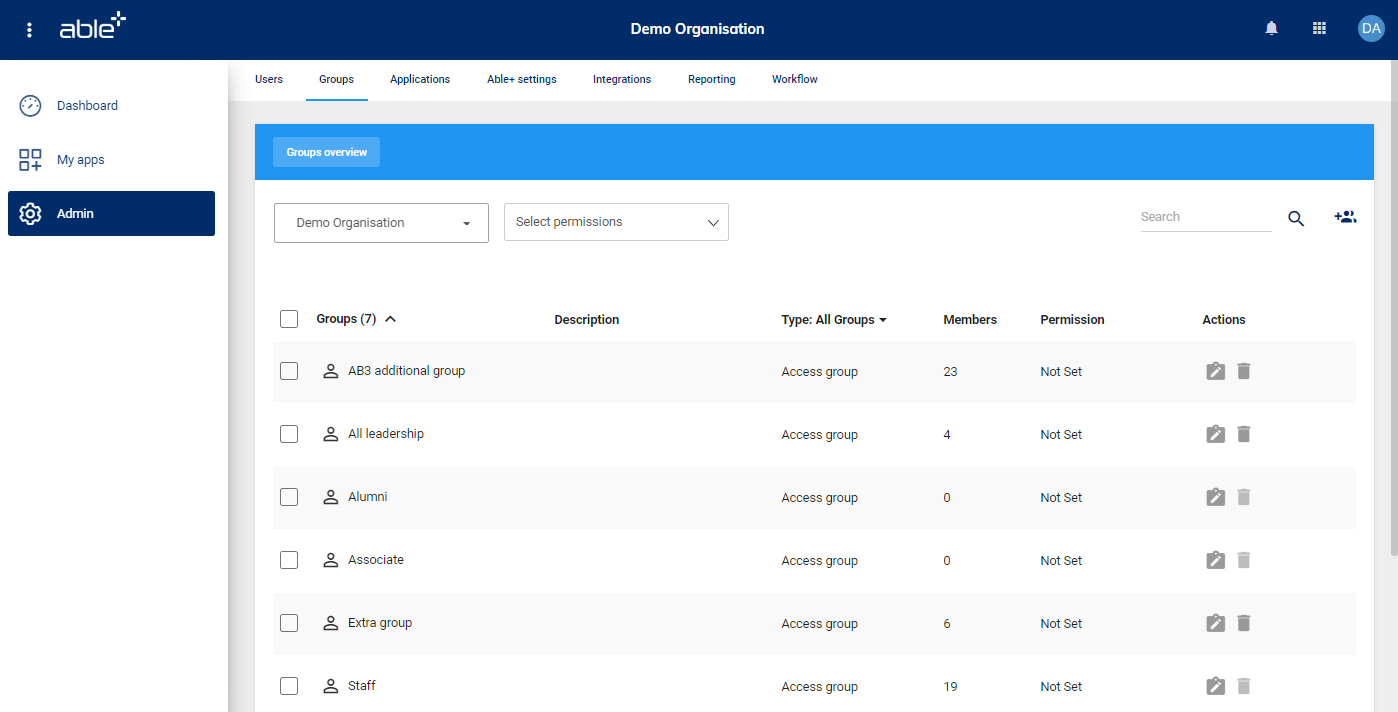Click the search magnifier icon
The image size is (1398, 712).
coord(1296,219)
